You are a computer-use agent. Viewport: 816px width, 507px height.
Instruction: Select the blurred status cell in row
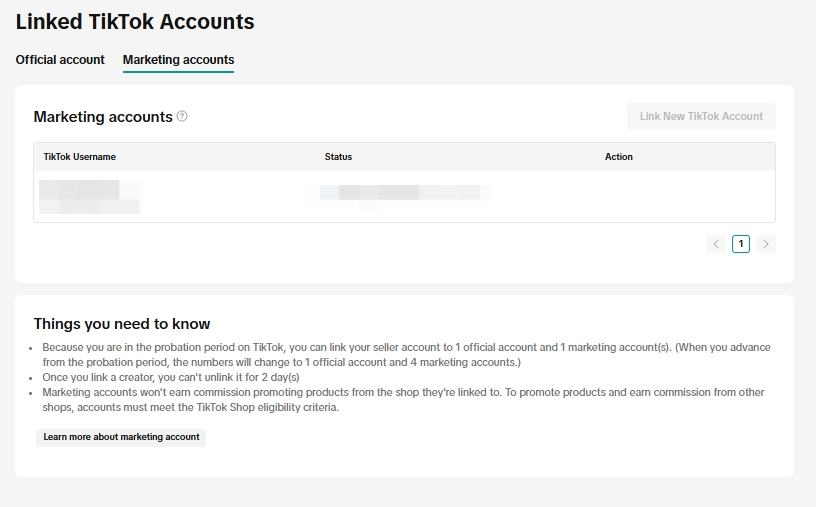405,192
